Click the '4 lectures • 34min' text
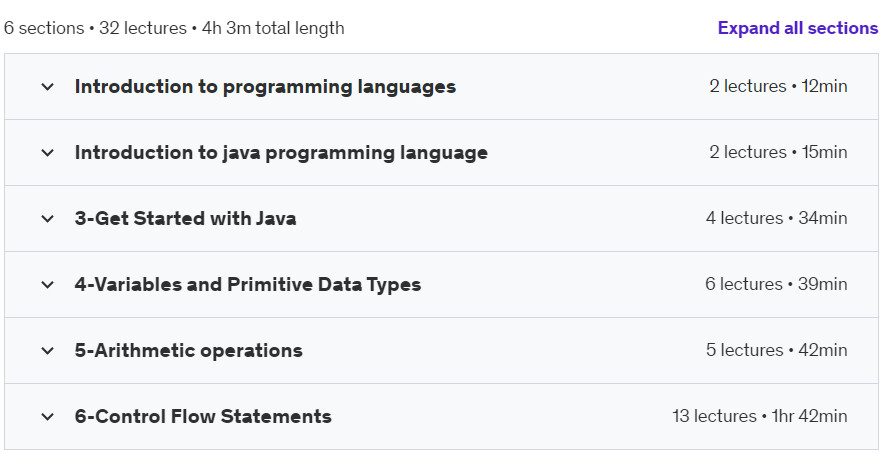 coord(776,218)
